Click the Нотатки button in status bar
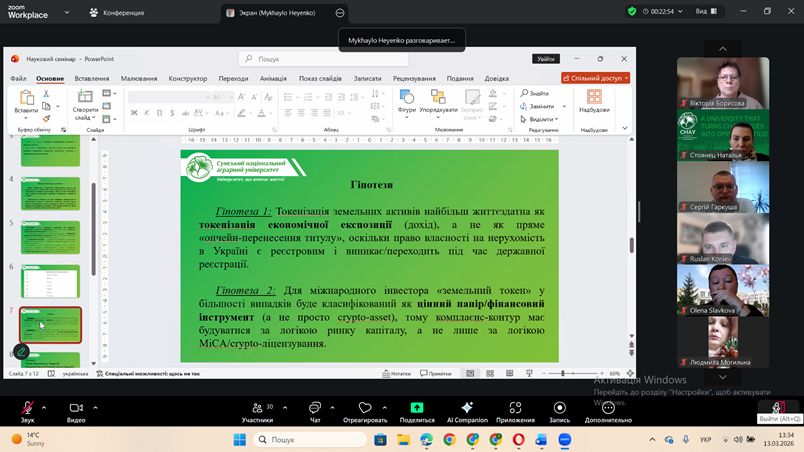The height and width of the screenshot is (452, 804). click(x=397, y=373)
